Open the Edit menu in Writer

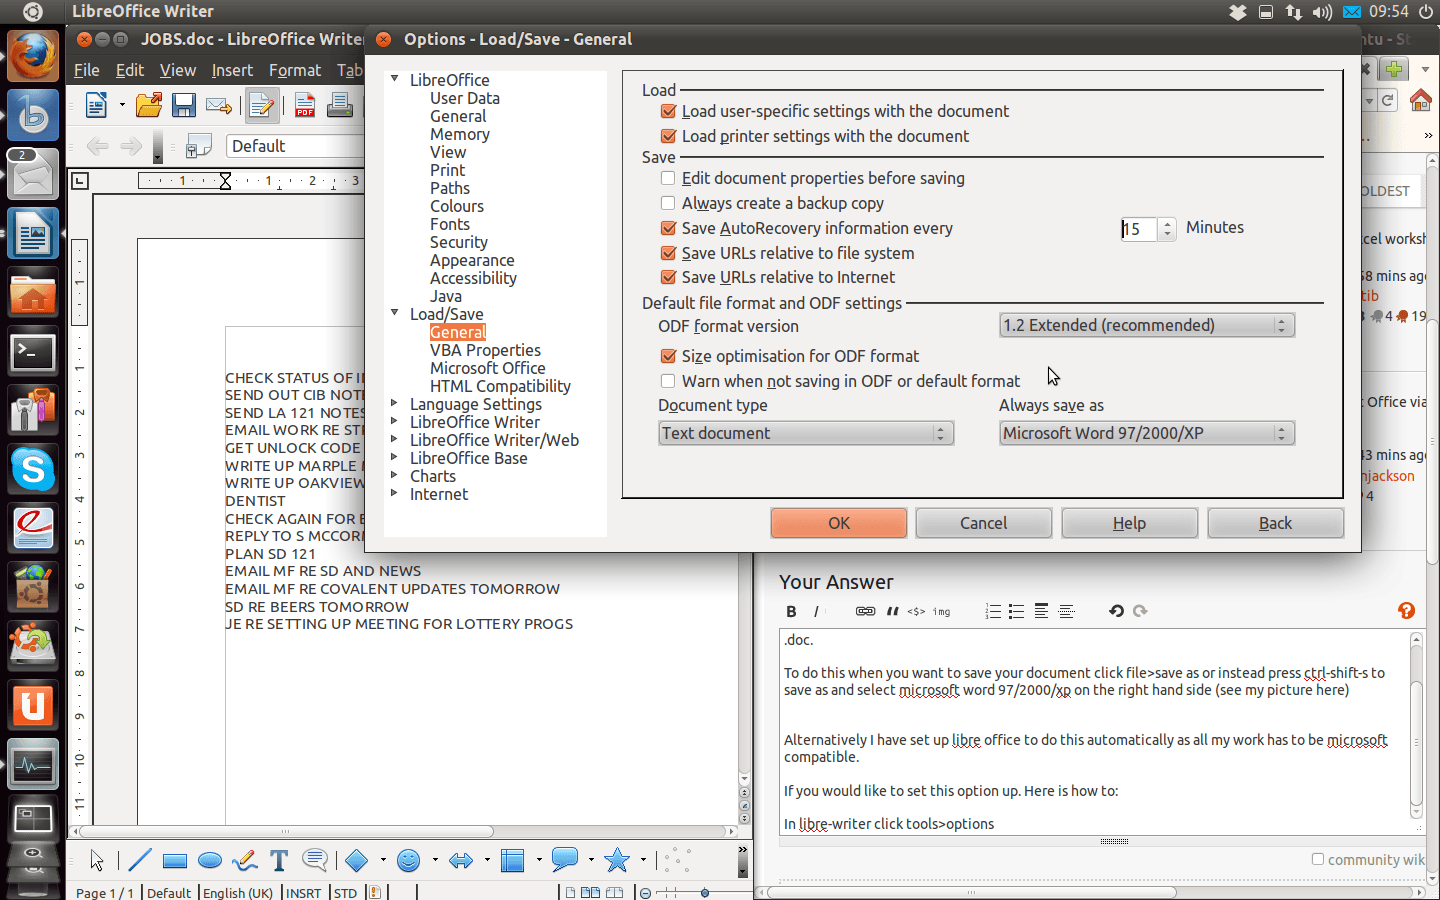point(130,70)
